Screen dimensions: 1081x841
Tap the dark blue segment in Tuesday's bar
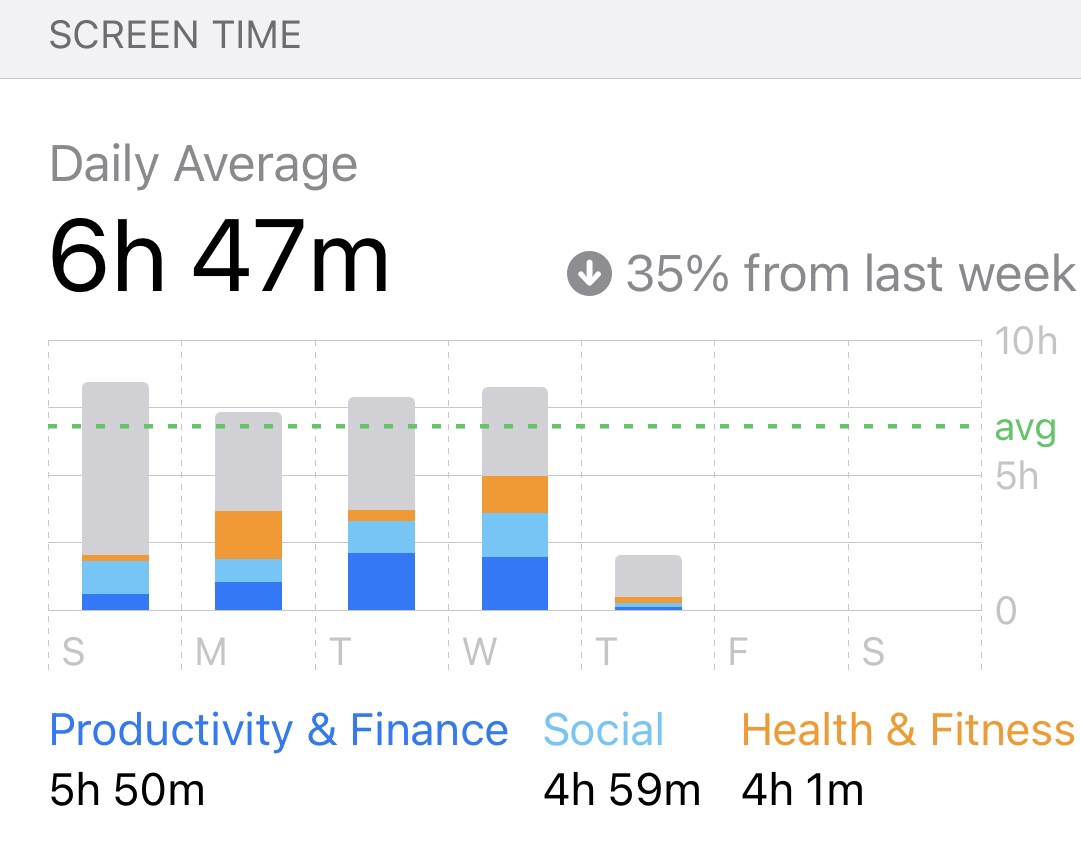pyautogui.click(x=381, y=581)
